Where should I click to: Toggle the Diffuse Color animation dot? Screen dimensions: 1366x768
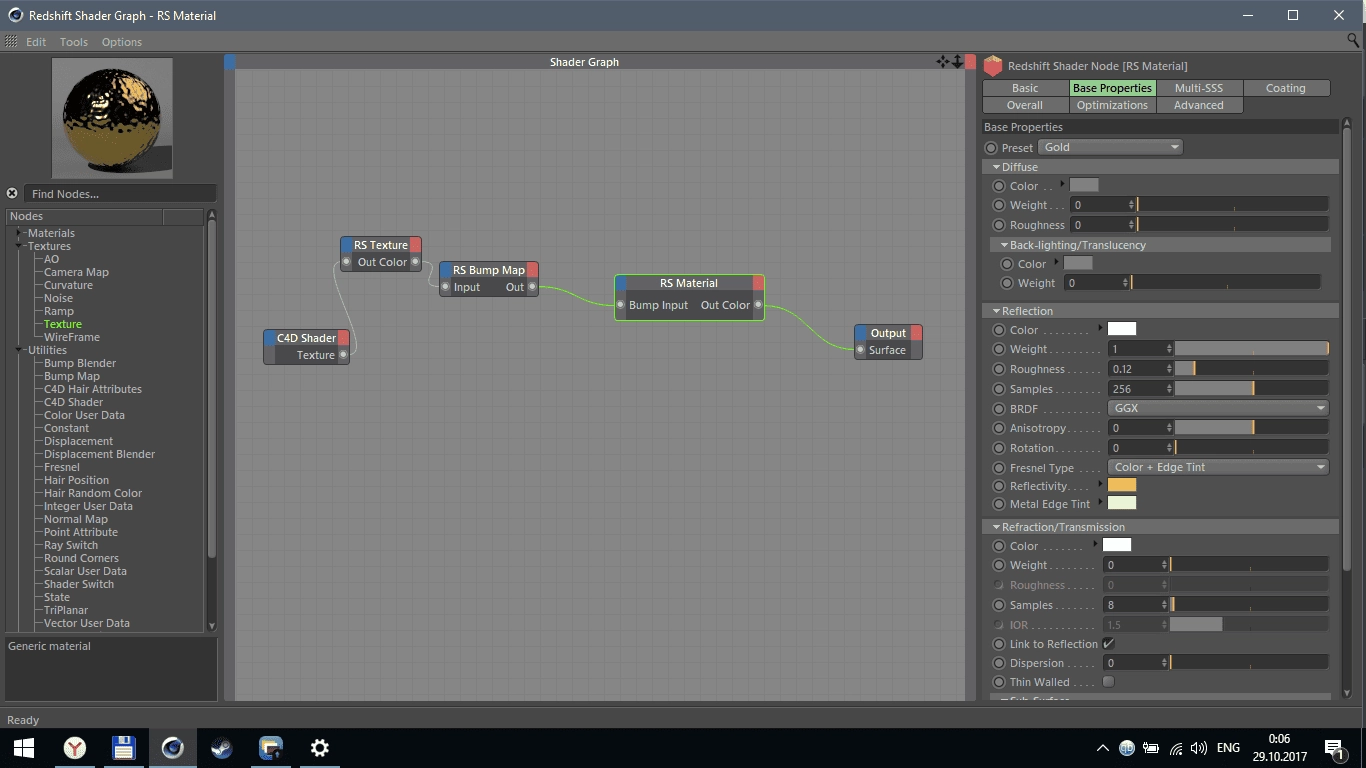pyautogui.click(x=999, y=186)
